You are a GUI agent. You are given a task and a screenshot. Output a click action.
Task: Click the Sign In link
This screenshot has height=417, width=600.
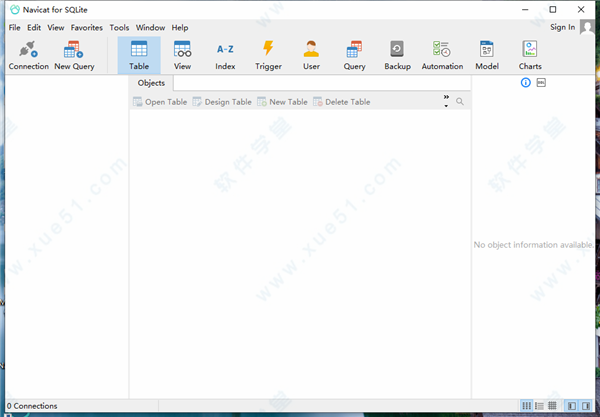tap(562, 28)
